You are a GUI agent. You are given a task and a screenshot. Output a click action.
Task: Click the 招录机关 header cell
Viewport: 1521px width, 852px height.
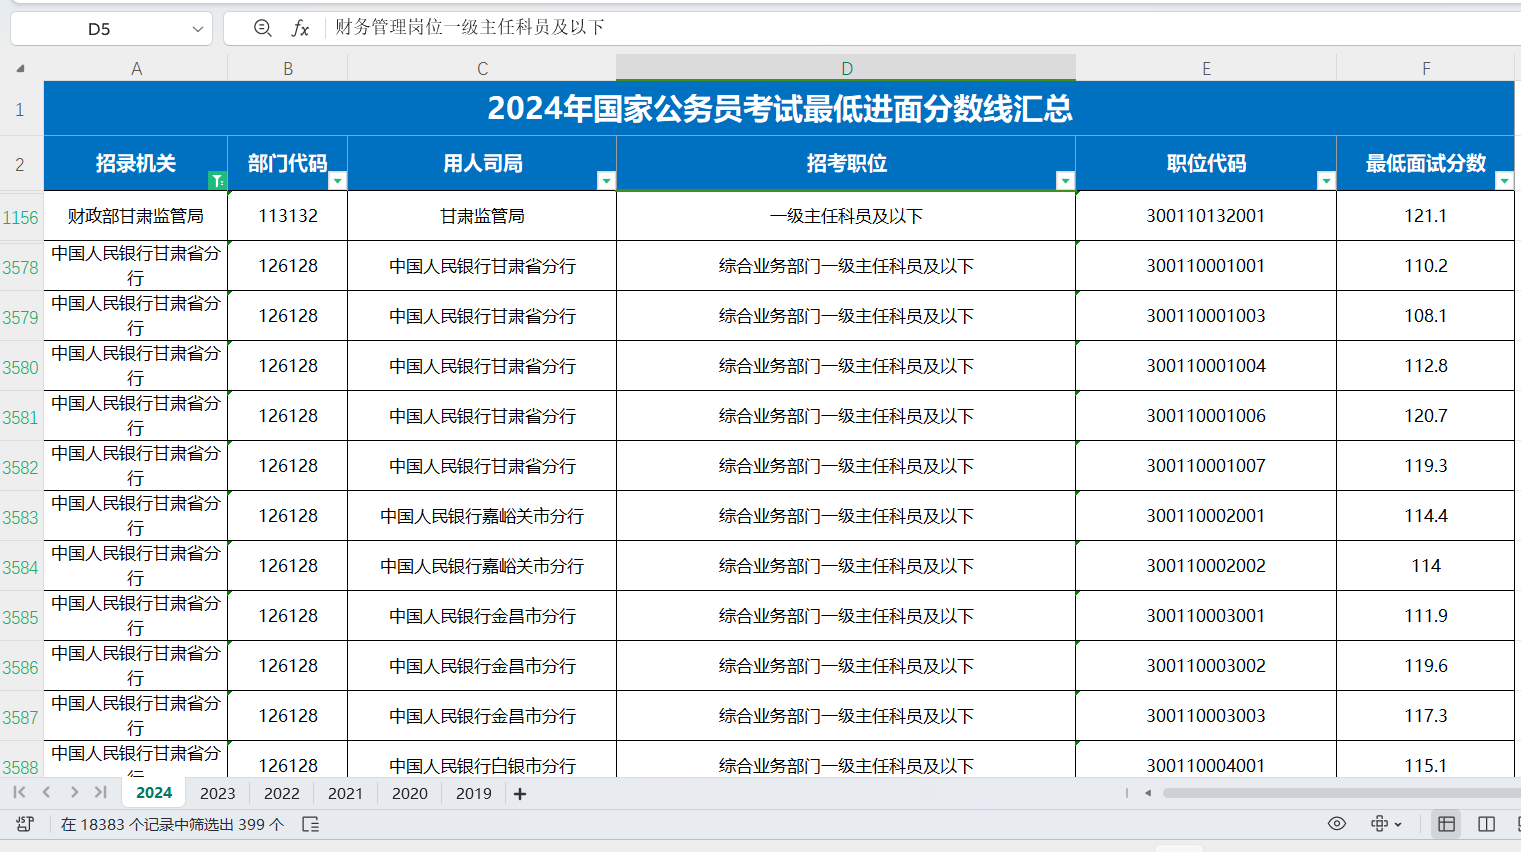pyautogui.click(x=136, y=163)
